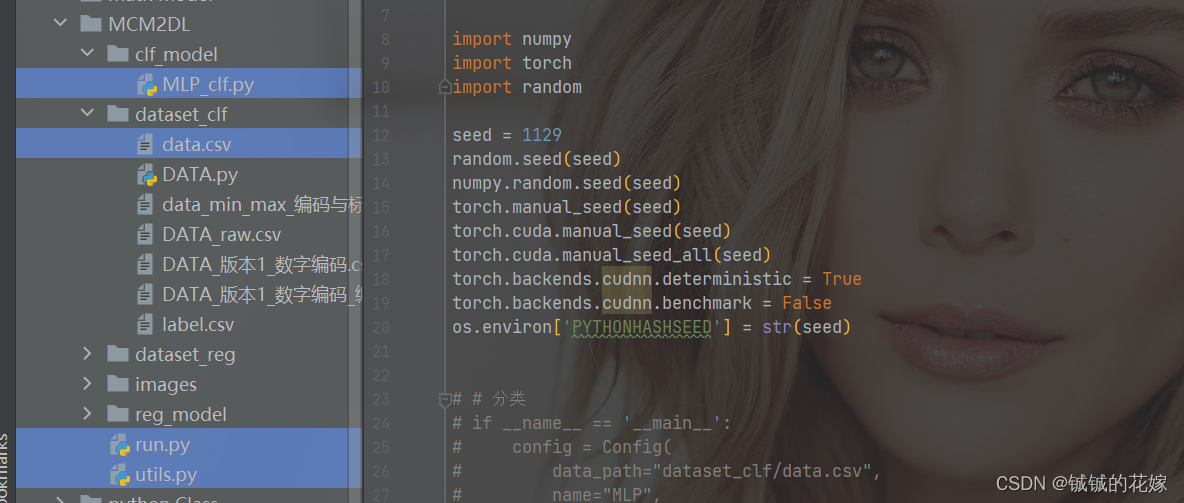Image resolution: width=1184 pixels, height=503 pixels.
Task: Open DATA_raw.csv file
Action: point(222,235)
